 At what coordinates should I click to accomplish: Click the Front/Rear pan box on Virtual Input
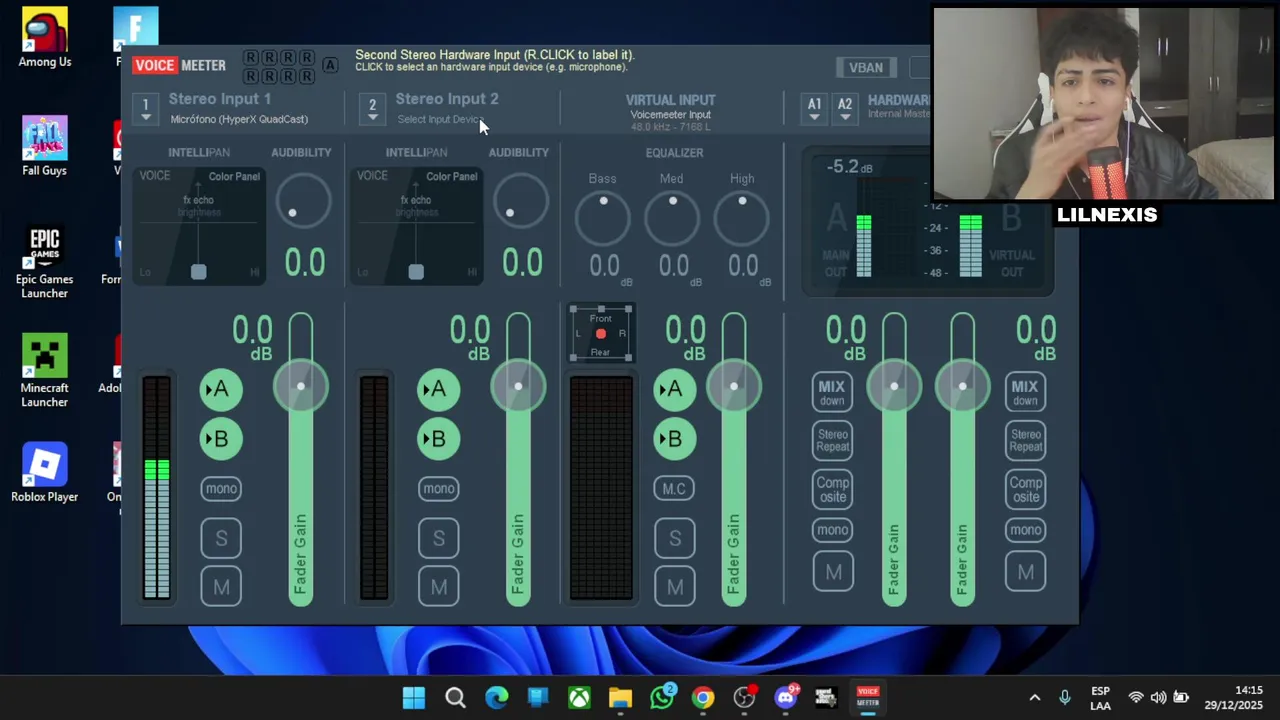(x=600, y=334)
